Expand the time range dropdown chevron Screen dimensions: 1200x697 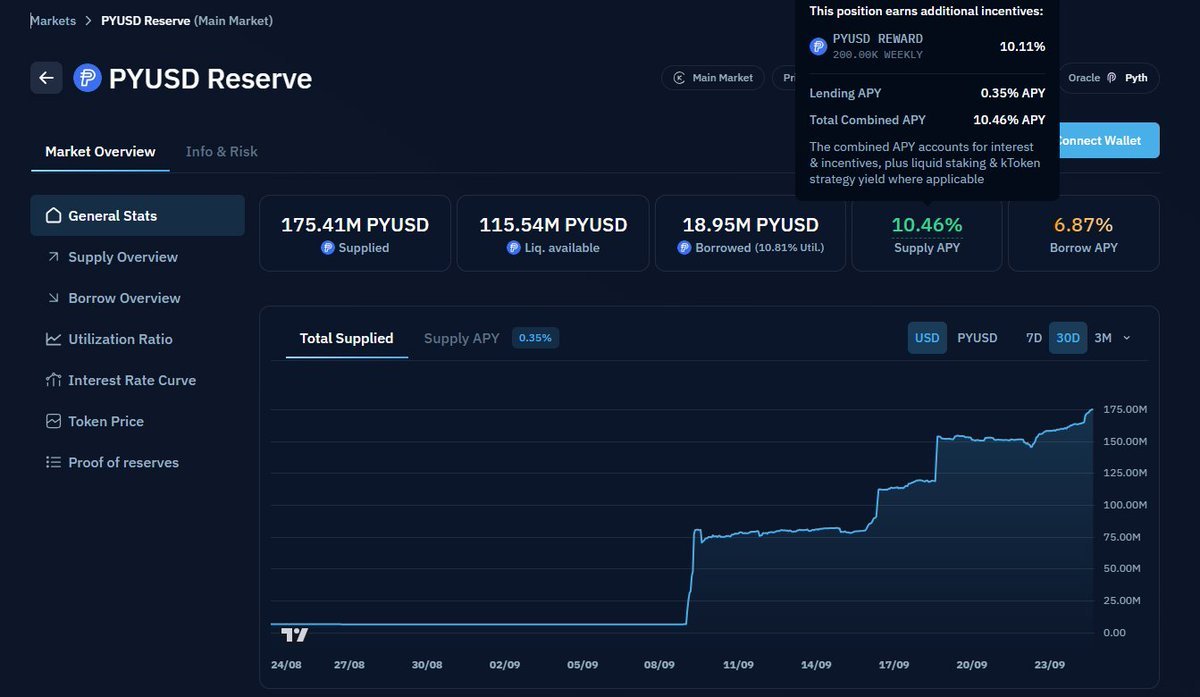pos(1127,338)
